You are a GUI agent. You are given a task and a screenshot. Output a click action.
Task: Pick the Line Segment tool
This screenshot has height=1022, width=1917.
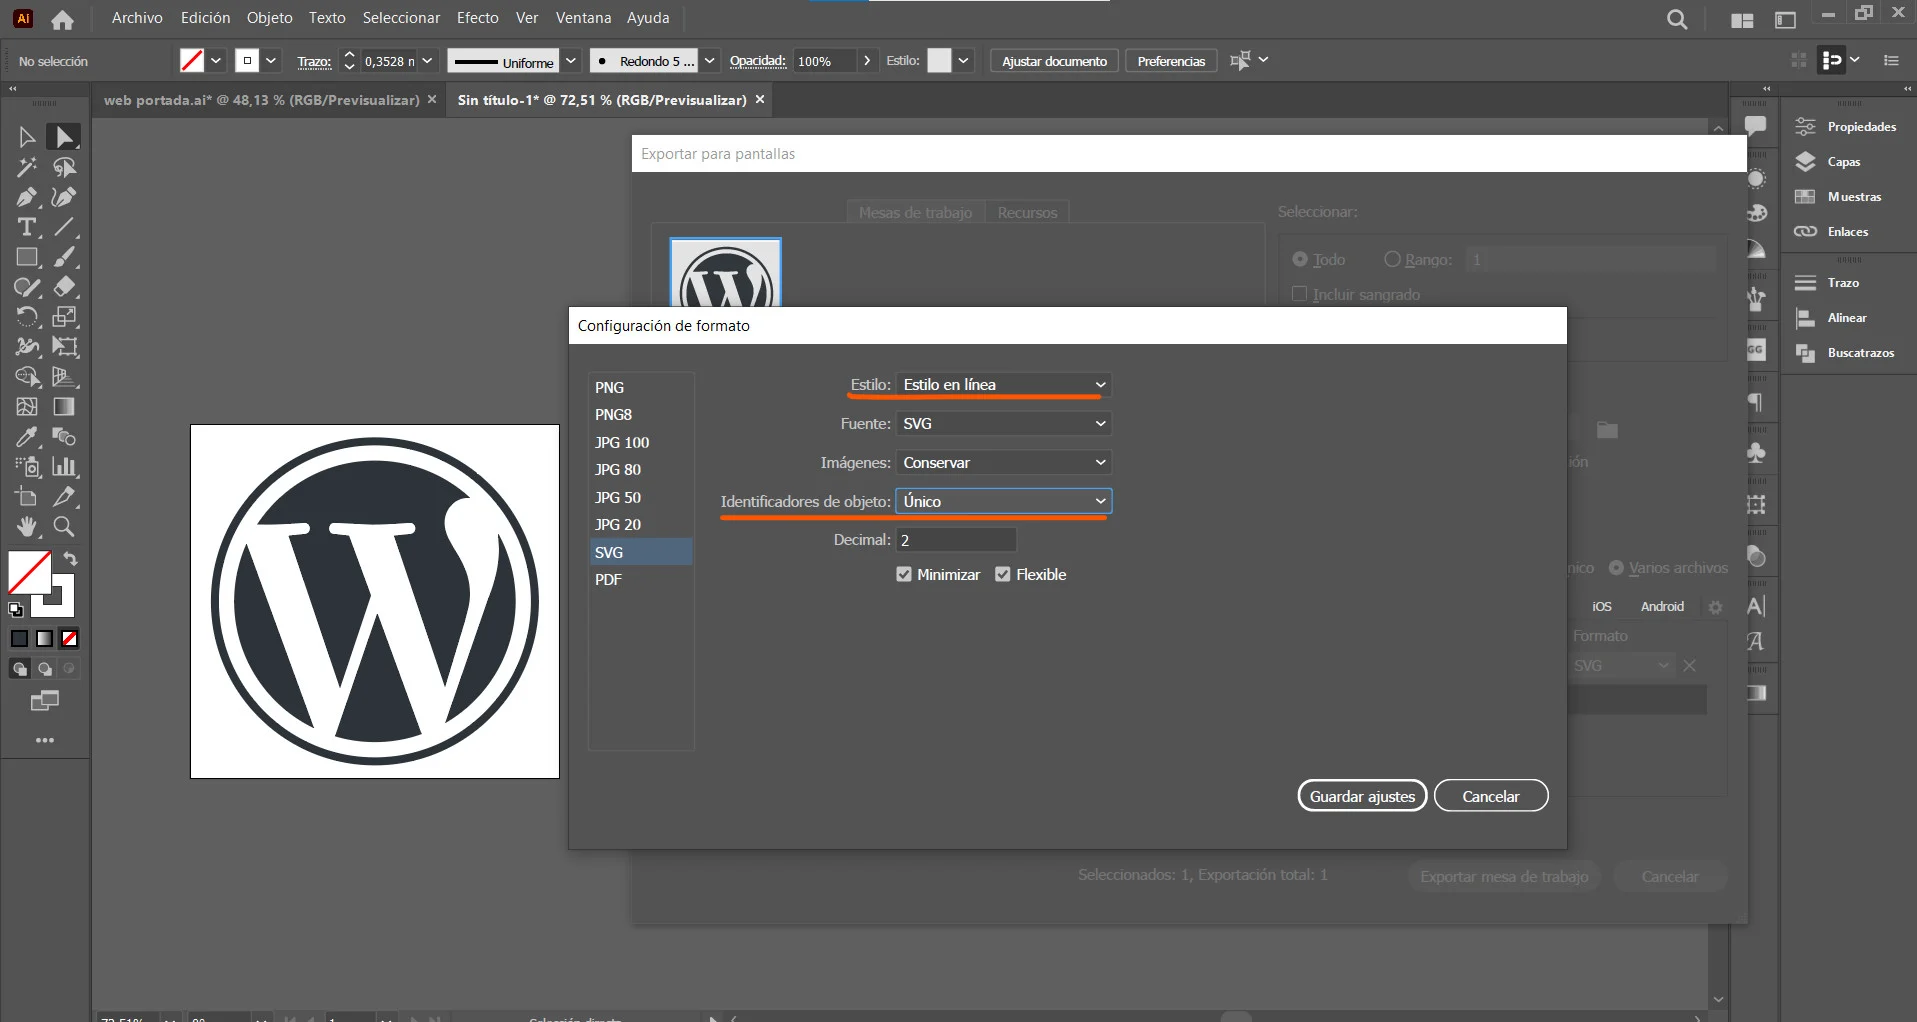65,227
